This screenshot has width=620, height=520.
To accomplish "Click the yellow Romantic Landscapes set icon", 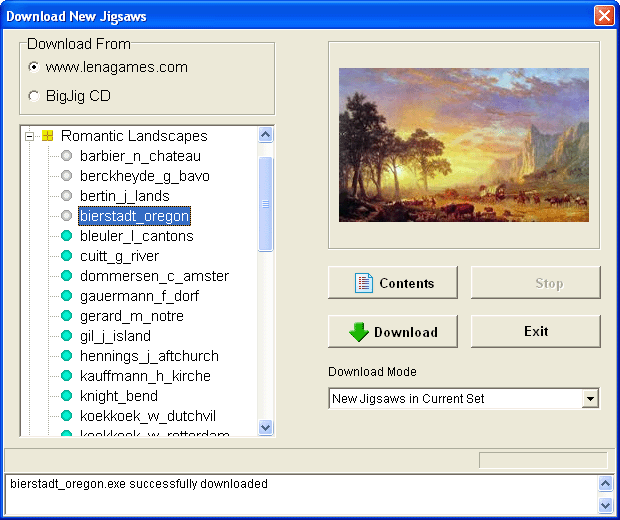I will point(47,136).
